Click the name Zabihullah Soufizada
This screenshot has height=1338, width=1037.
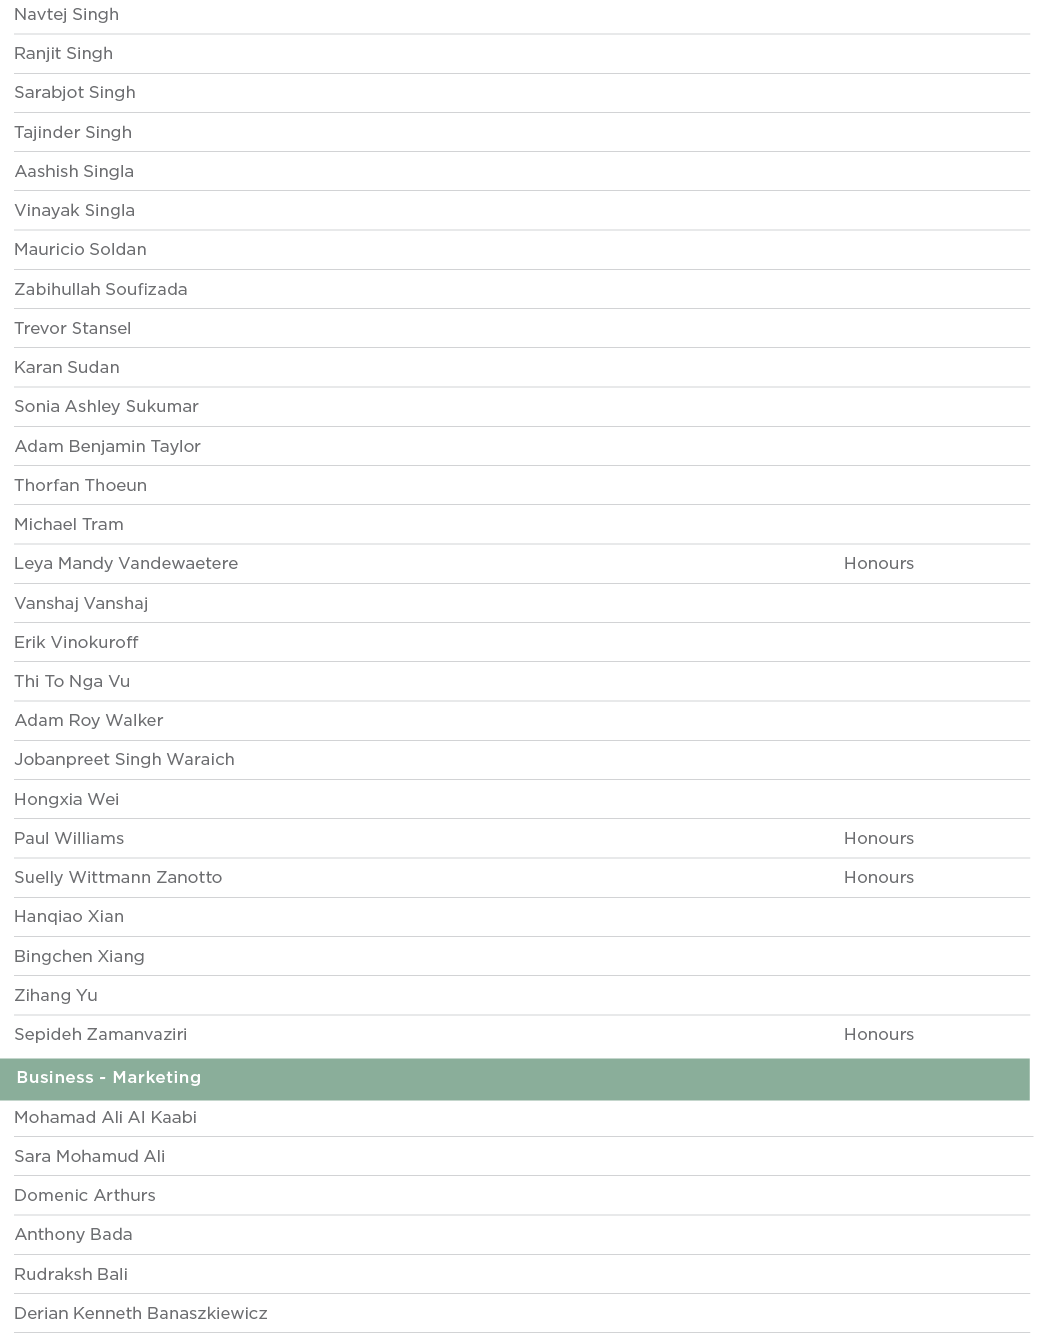pyautogui.click(x=100, y=289)
